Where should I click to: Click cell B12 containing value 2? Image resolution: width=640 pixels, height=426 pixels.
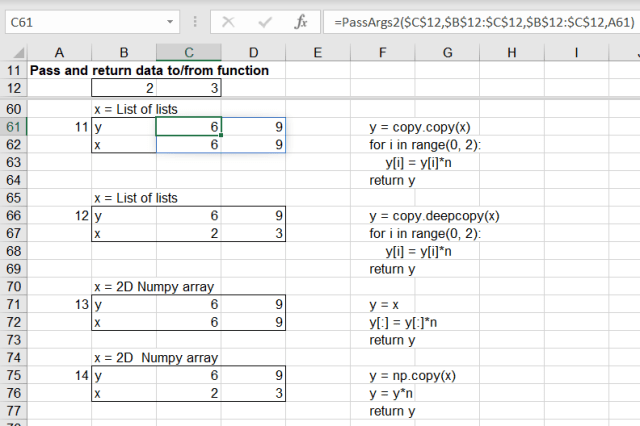123,88
